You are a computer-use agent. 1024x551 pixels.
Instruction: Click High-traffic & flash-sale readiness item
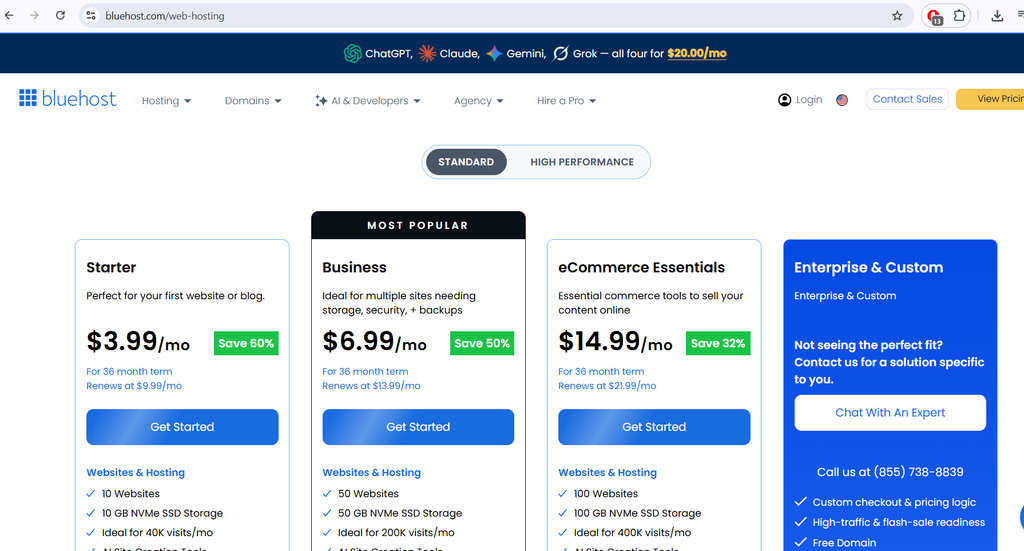point(889,522)
